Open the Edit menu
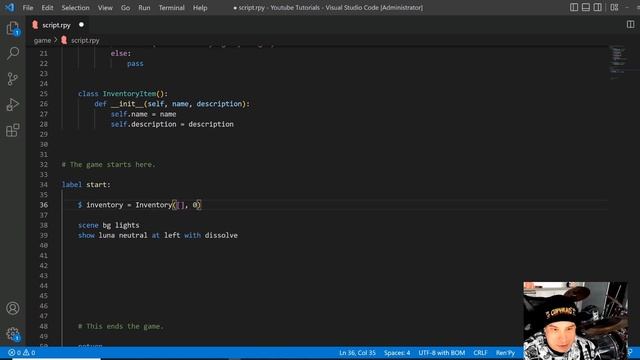Screen dimensions: 640x360 [47, 8]
